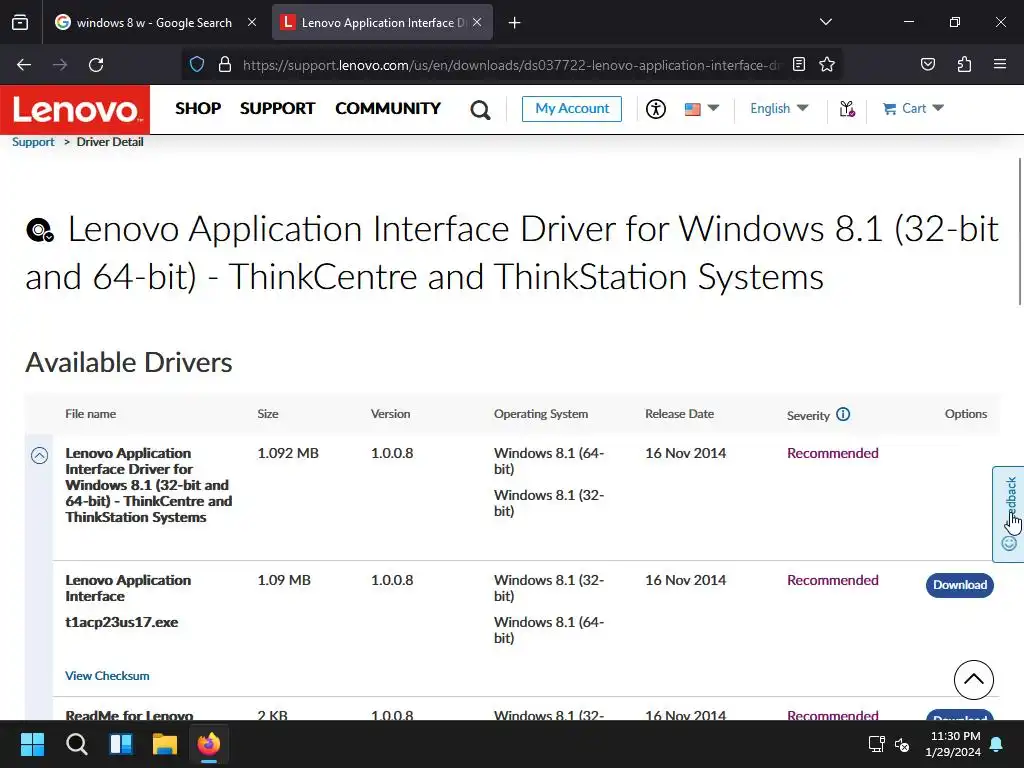Click the File name column header

(x=90, y=414)
